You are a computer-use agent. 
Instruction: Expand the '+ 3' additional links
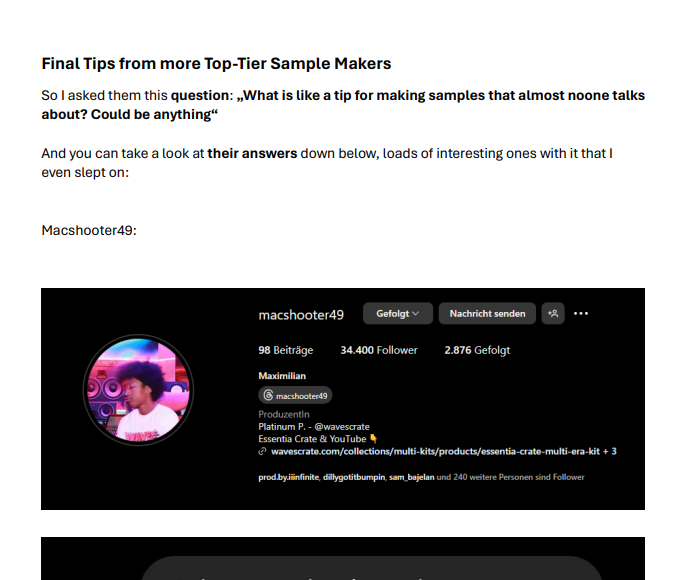tap(609, 451)
